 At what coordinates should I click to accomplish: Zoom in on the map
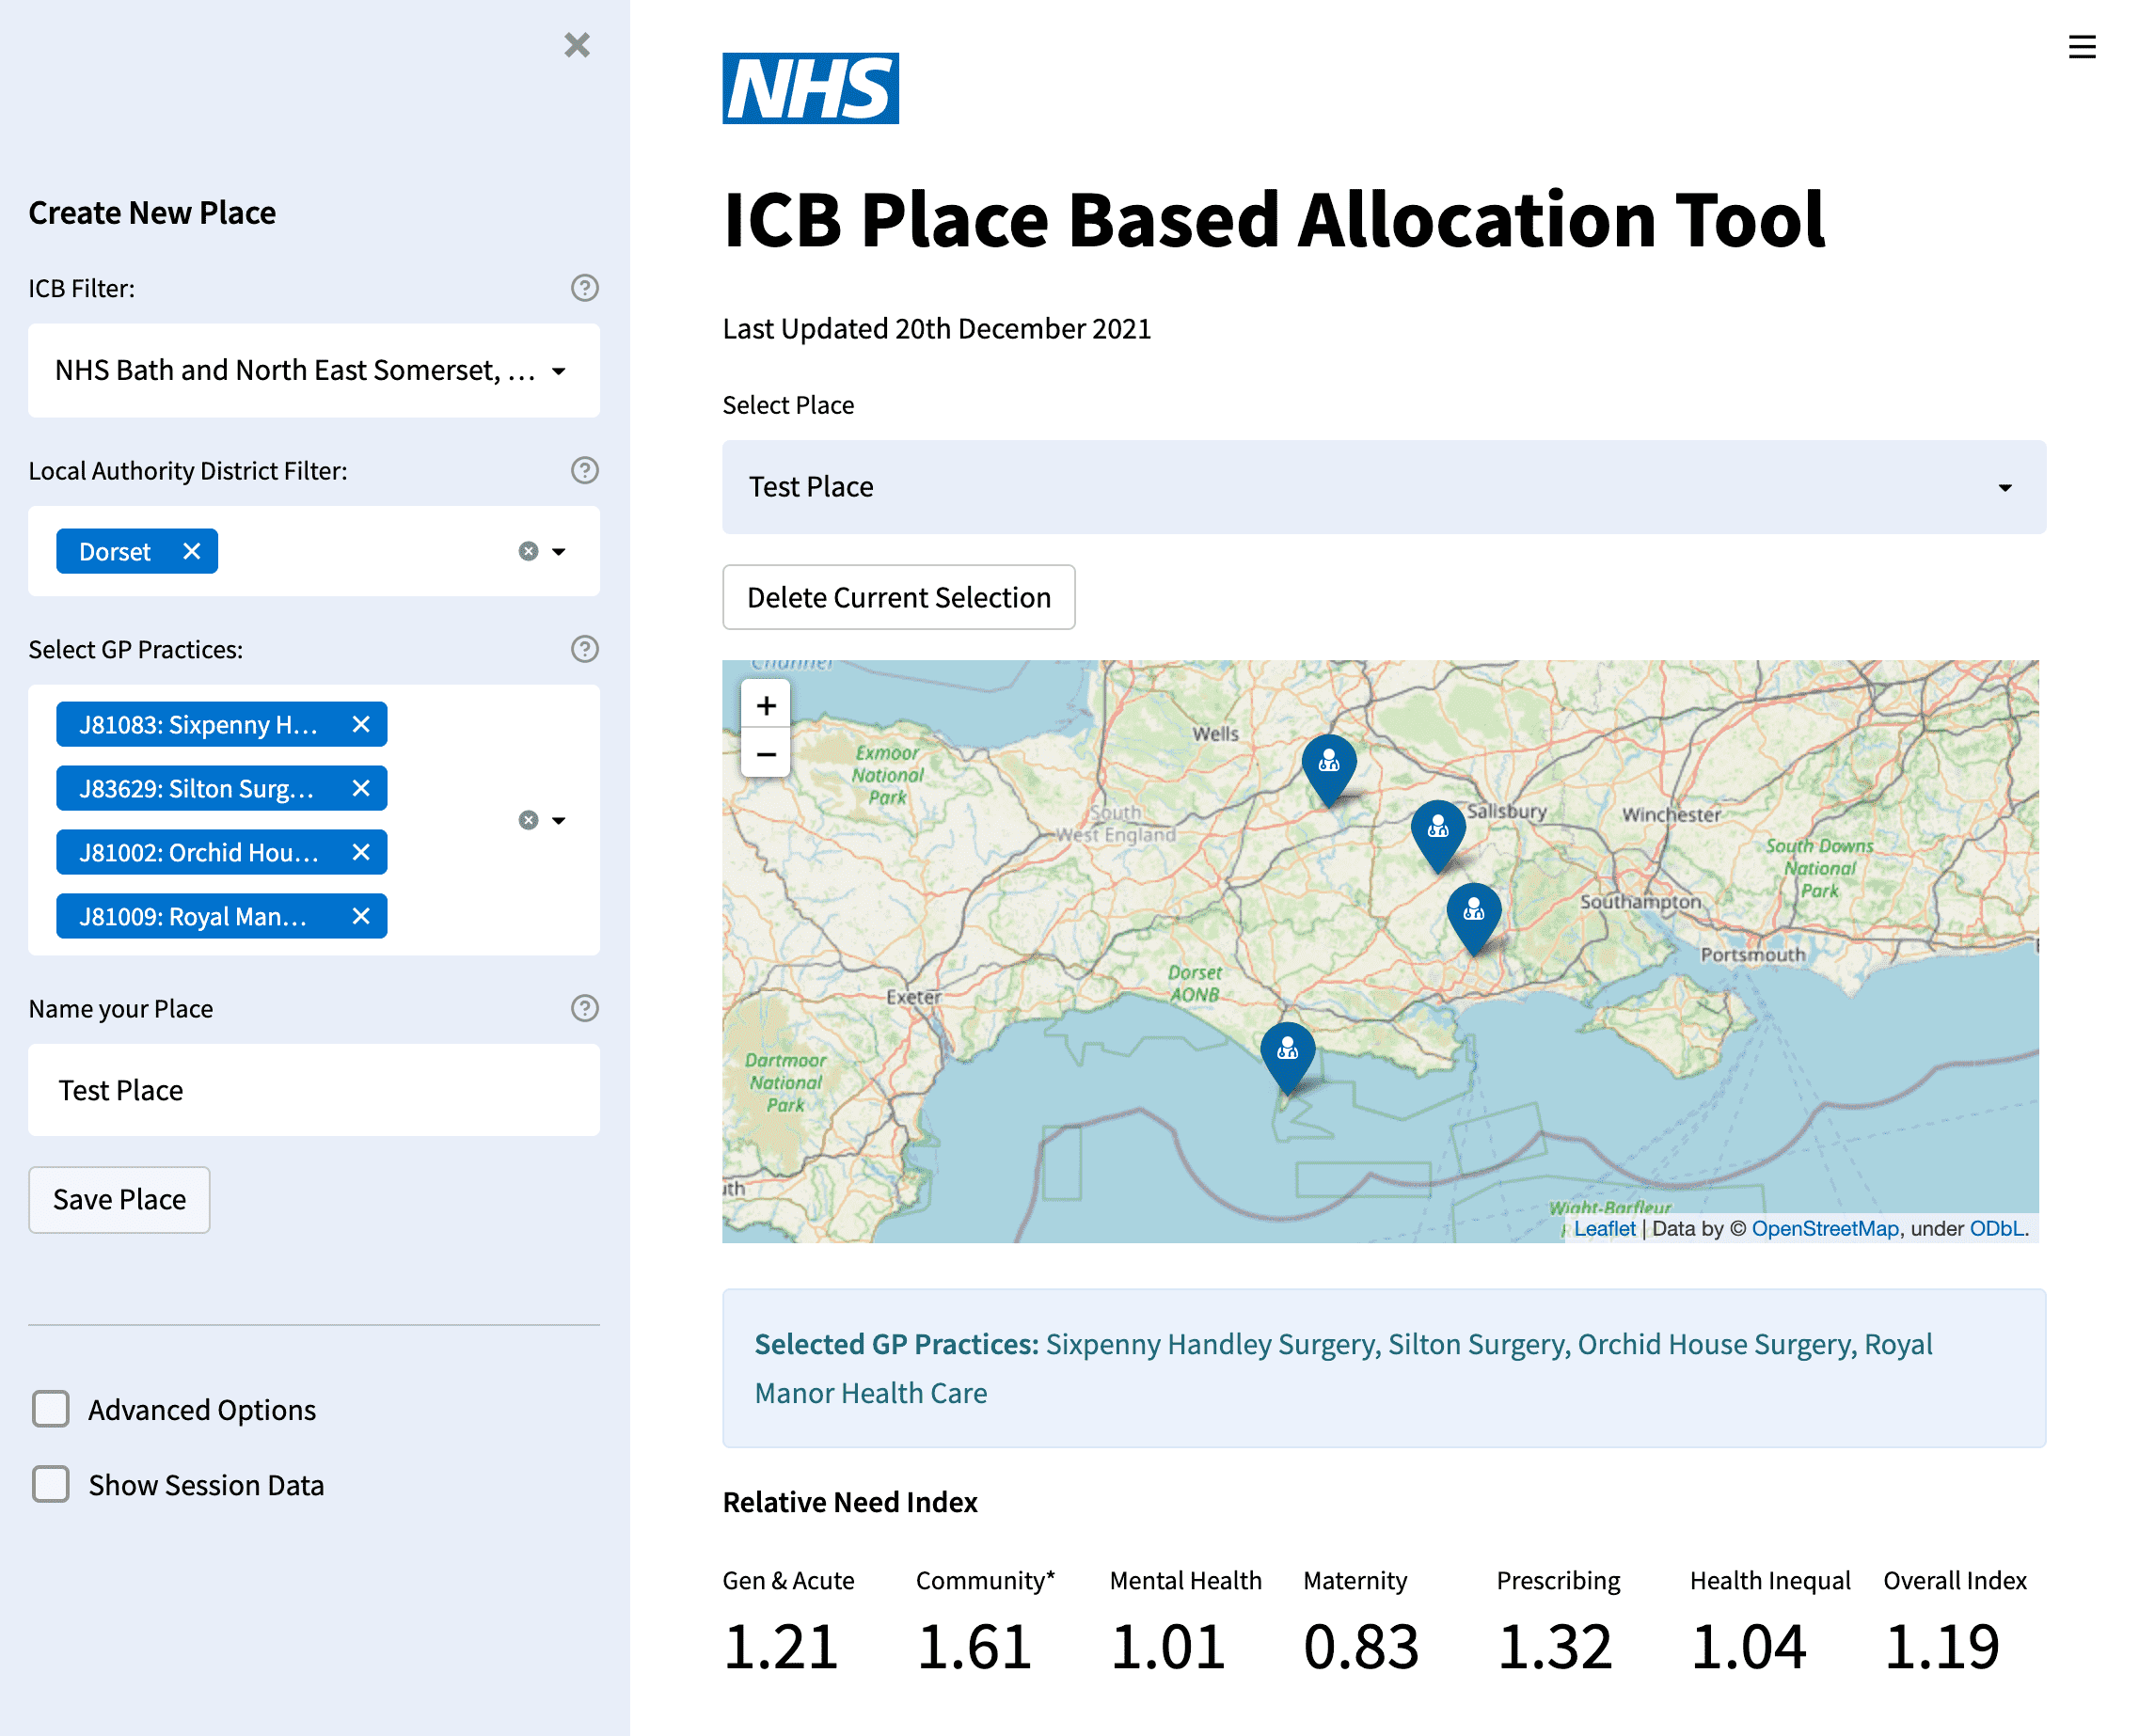[765, 705]
